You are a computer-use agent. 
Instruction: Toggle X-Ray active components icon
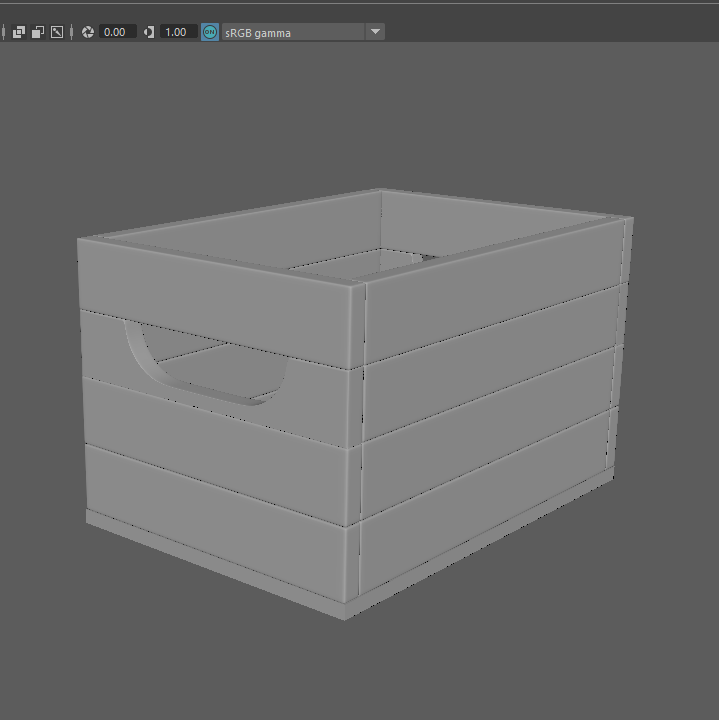pos(38,32)
